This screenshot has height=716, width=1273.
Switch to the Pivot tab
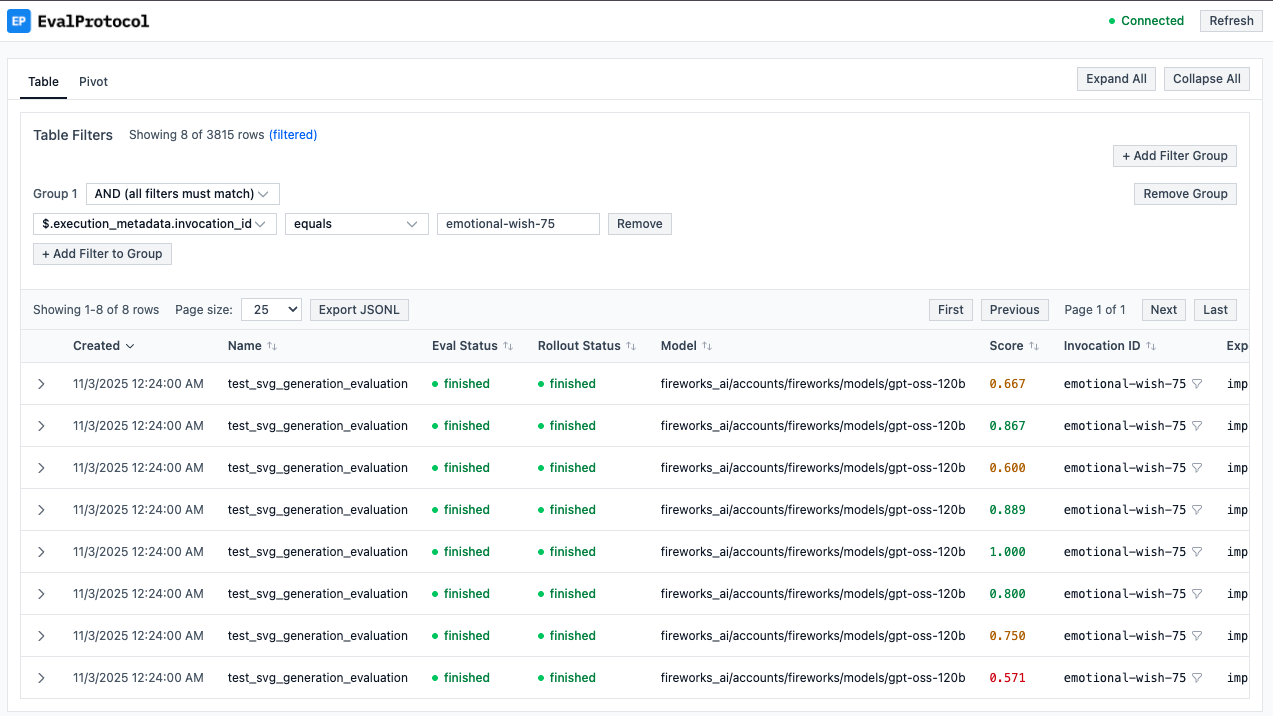pyautogui.click(x=93, y=81)
